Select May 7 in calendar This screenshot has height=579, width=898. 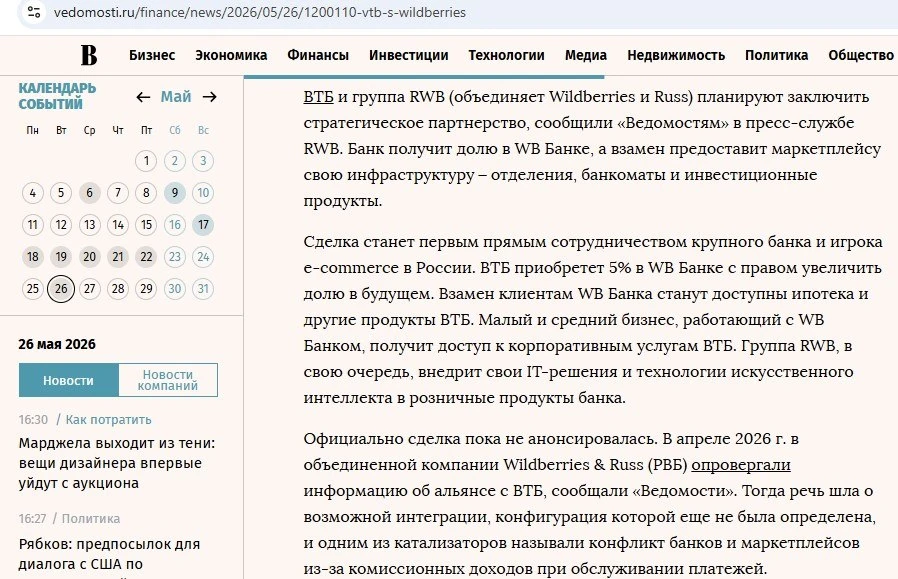pyautogui.click(x=118, y=193)
